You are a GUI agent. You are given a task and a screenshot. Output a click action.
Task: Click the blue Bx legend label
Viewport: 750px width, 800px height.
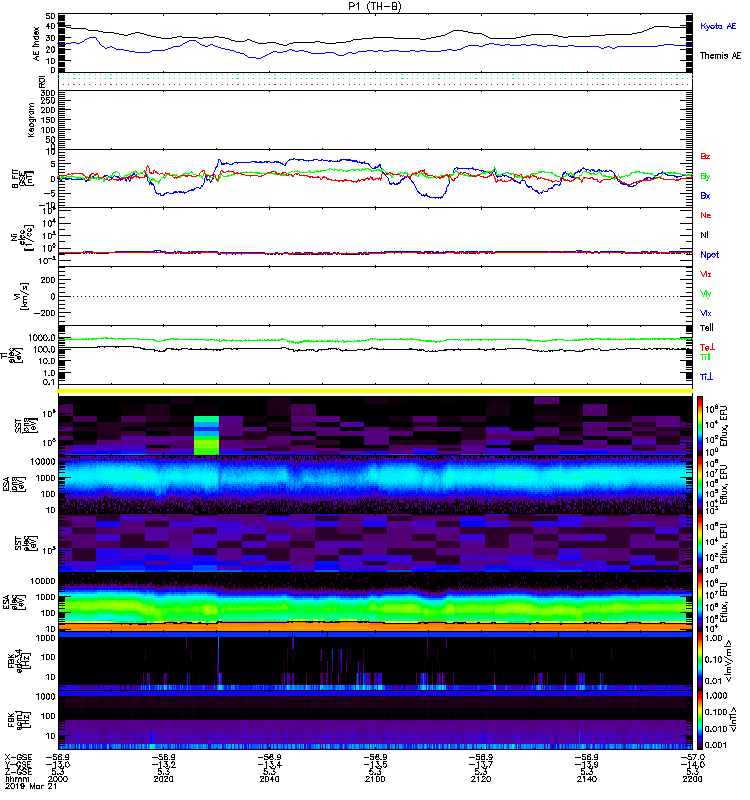705,195
